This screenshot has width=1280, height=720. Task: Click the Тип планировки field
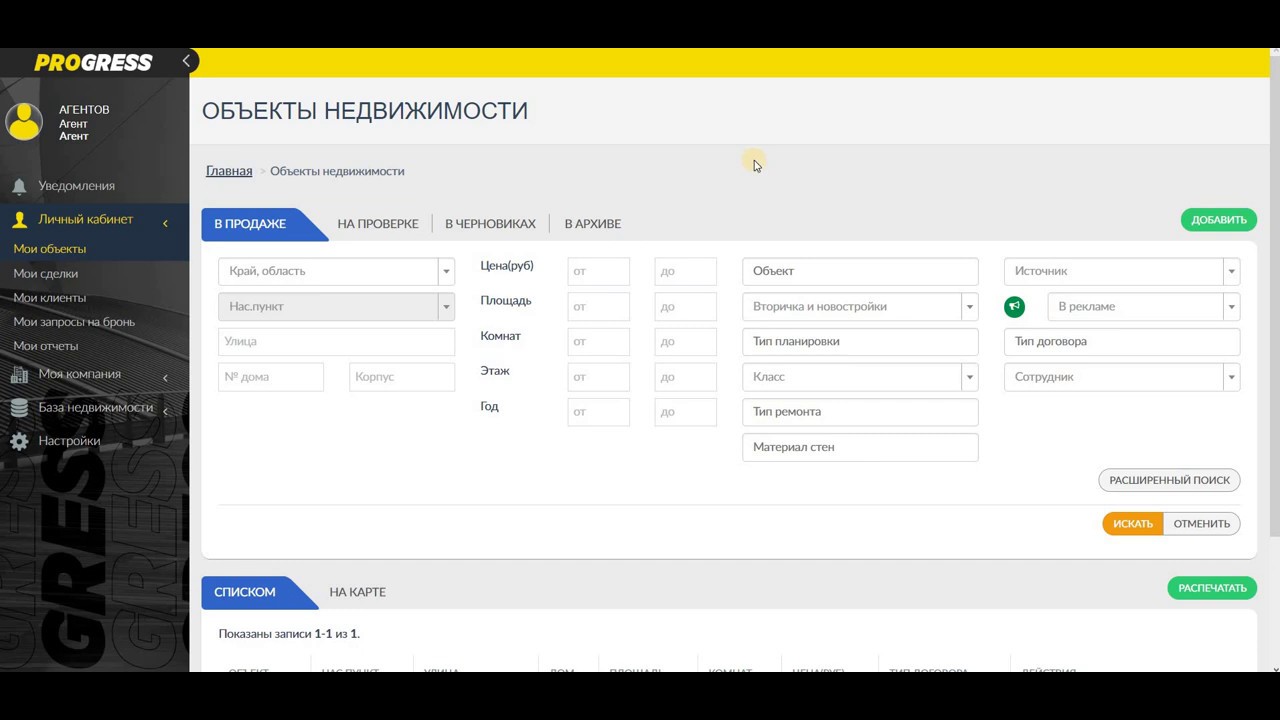tap(860, 341)
